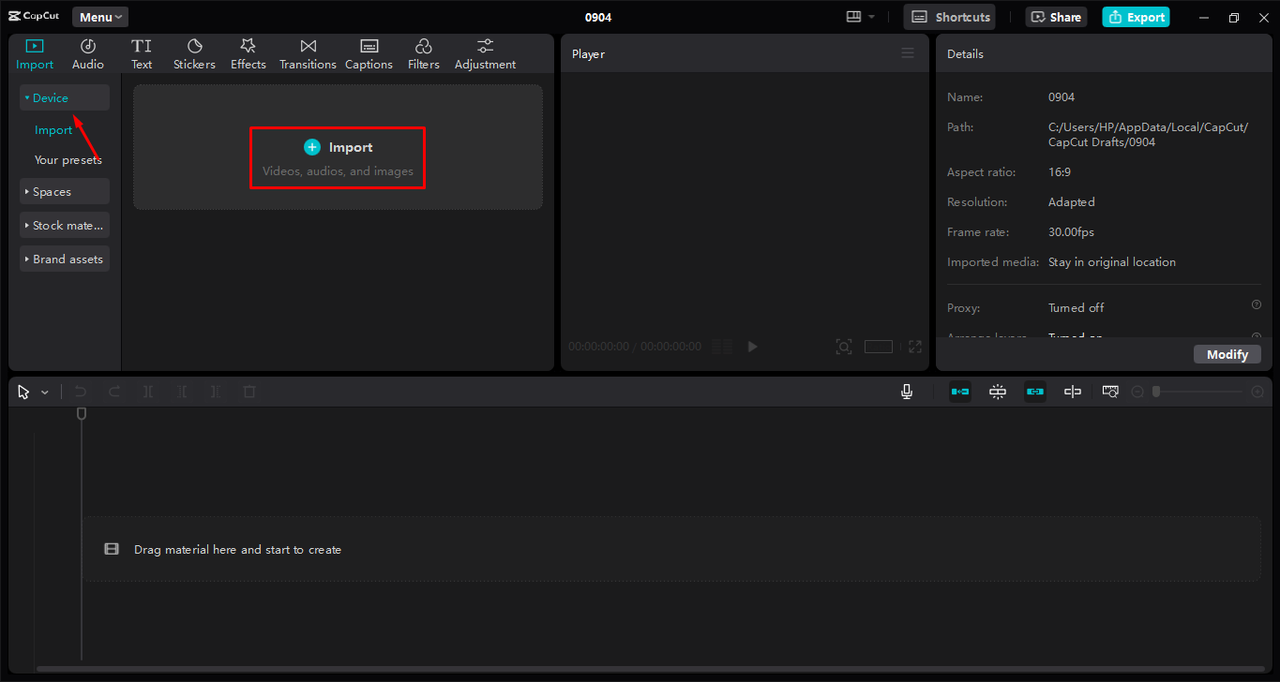
Task: Click the Redo icon
Action: click(x=114, y=392)
